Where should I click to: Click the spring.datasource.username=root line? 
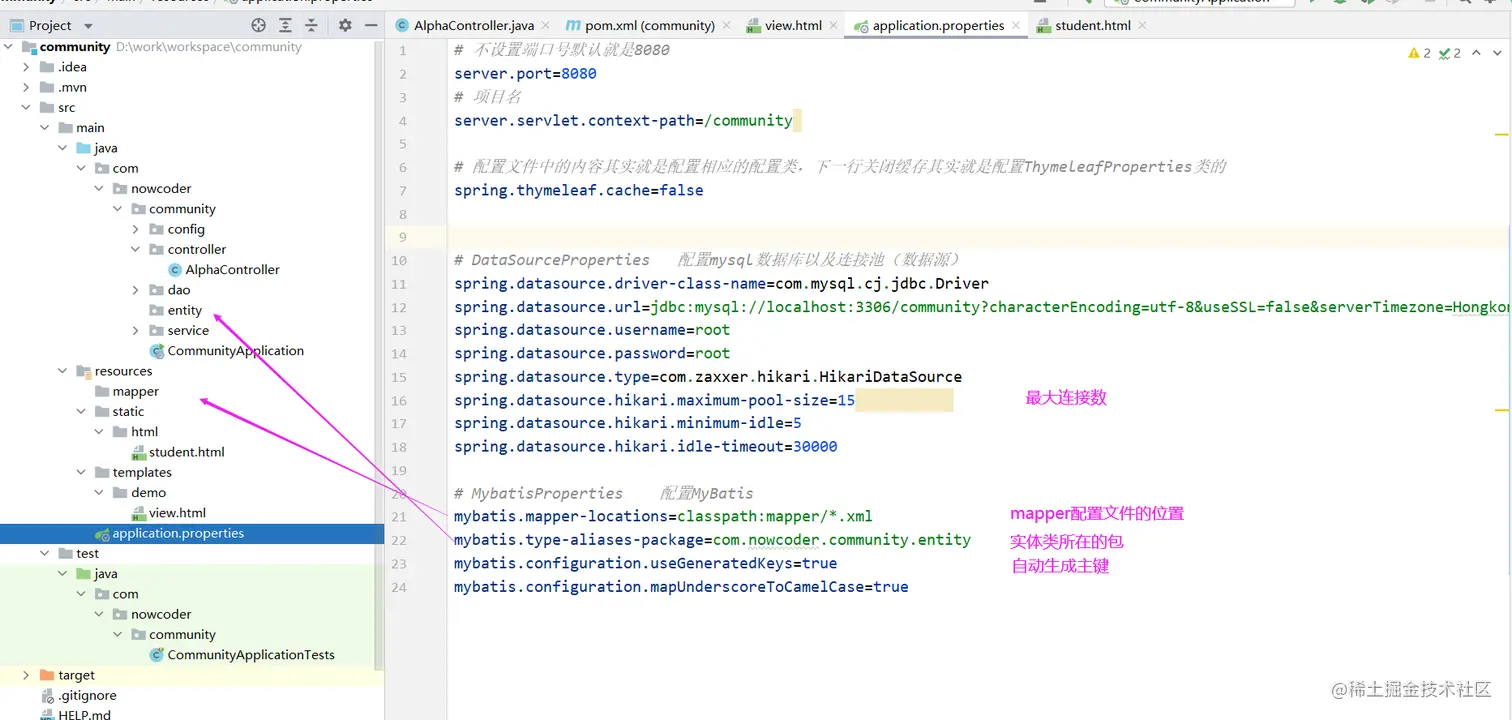pyautogui.click(x=592, y=330)
